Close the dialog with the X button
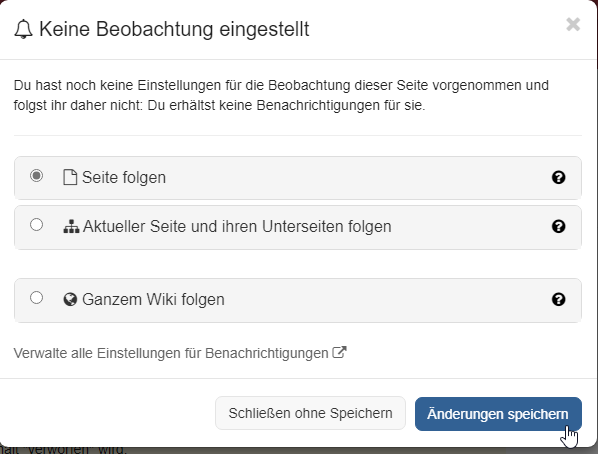 click(x=573, y=24)
